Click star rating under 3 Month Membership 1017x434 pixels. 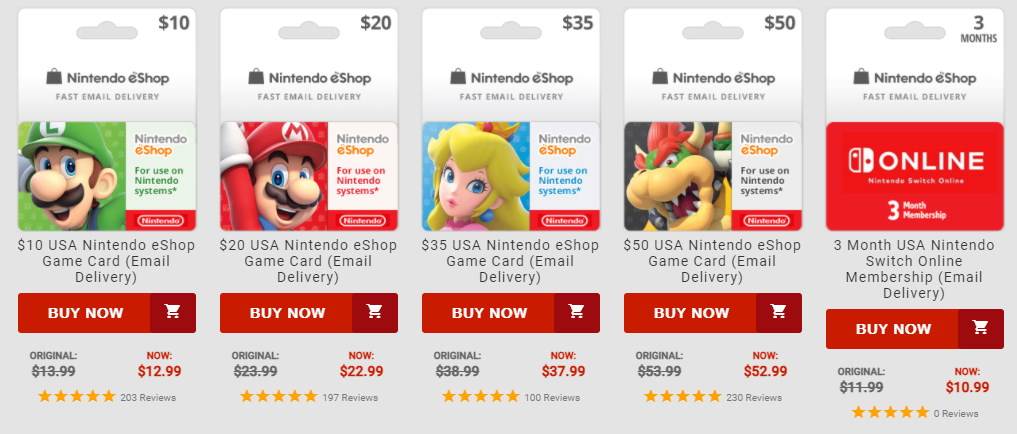[890, 413]
